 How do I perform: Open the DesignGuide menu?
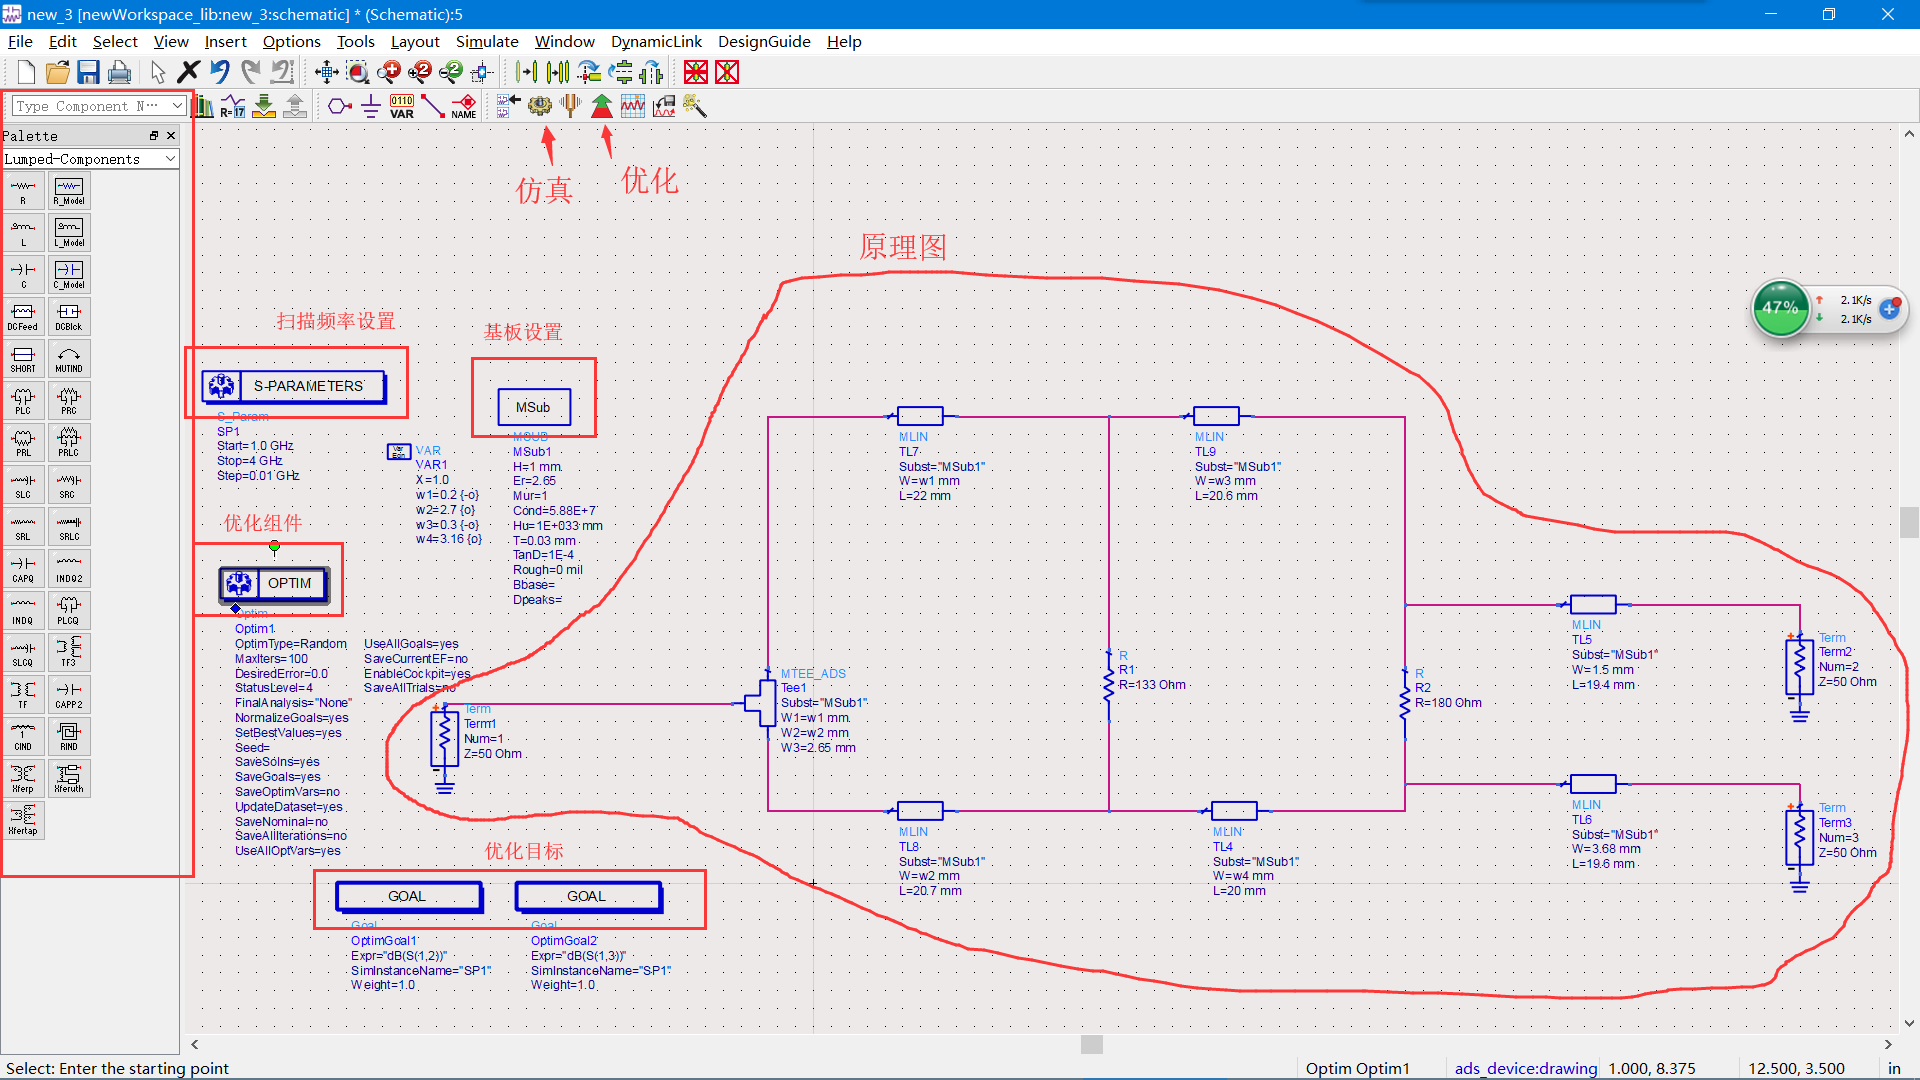[764, 41]
